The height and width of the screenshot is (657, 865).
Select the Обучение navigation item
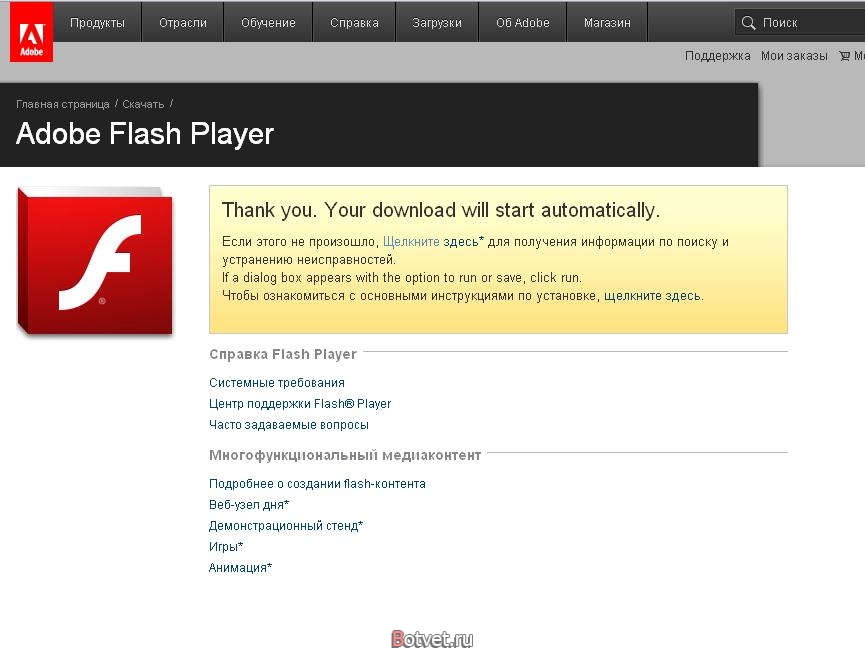pyautogui.click(x=268, y=22)
